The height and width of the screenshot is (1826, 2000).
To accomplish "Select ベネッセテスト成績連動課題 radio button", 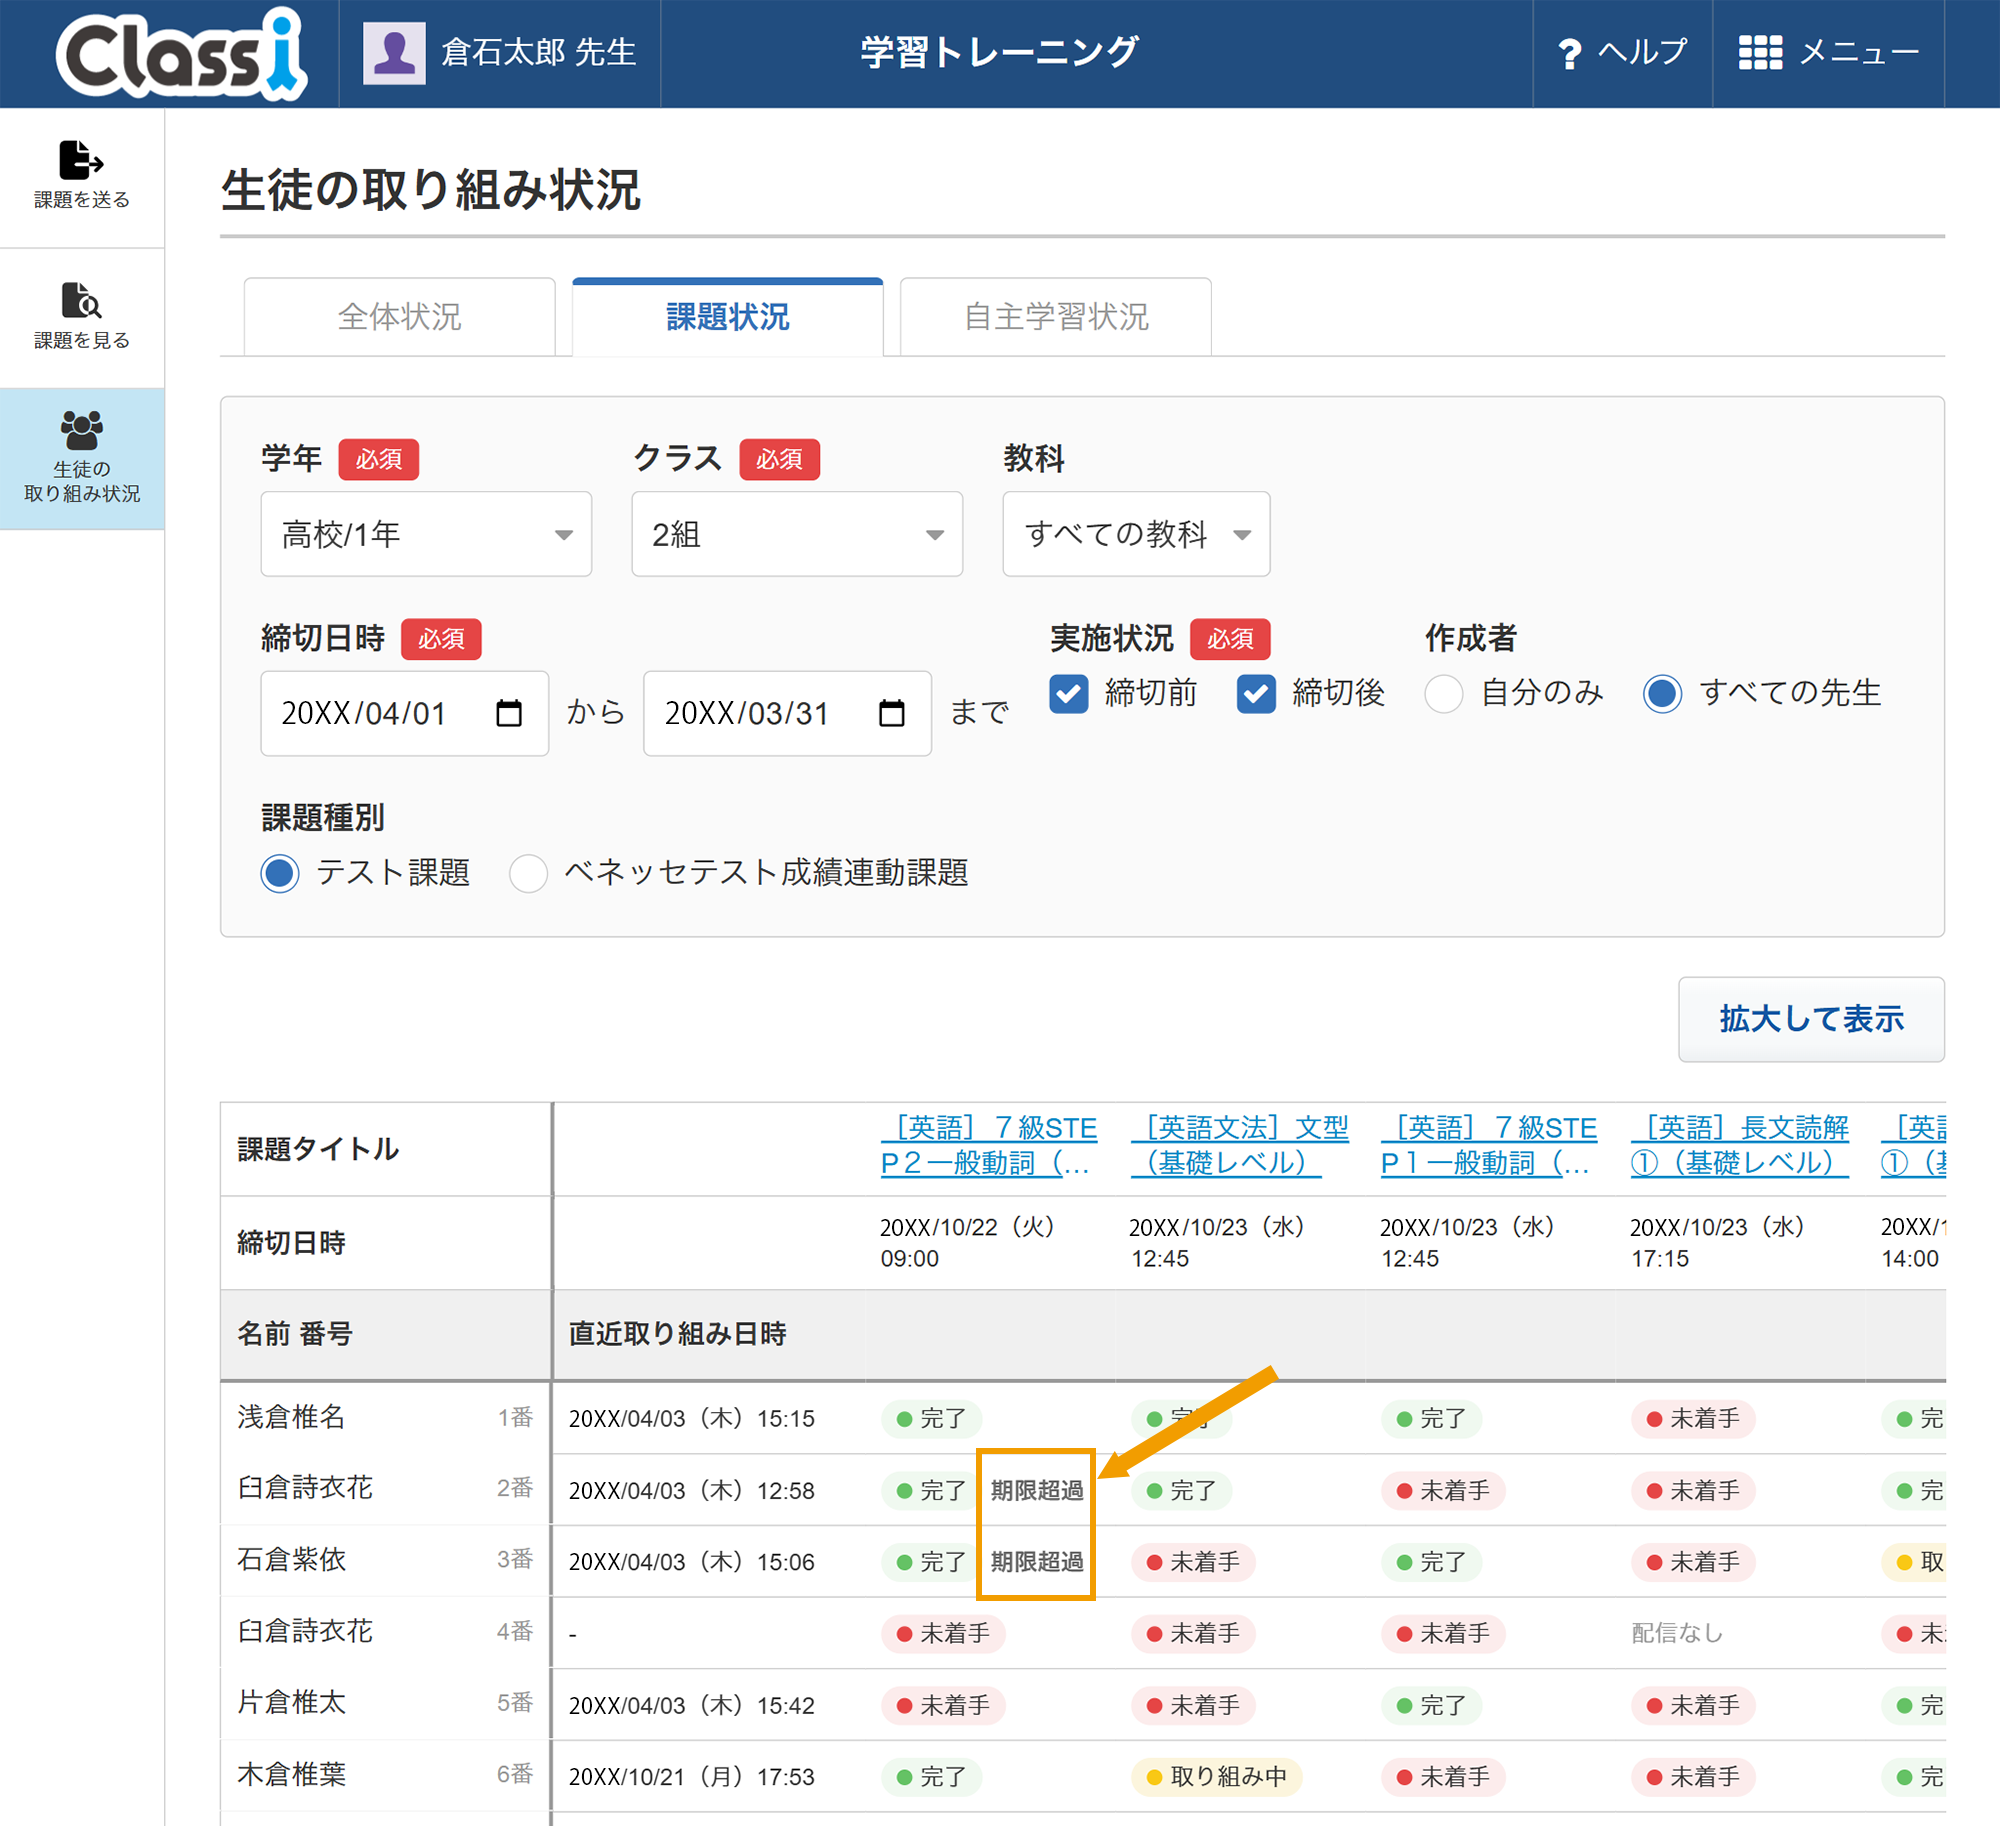I will (x=528, y=873).
